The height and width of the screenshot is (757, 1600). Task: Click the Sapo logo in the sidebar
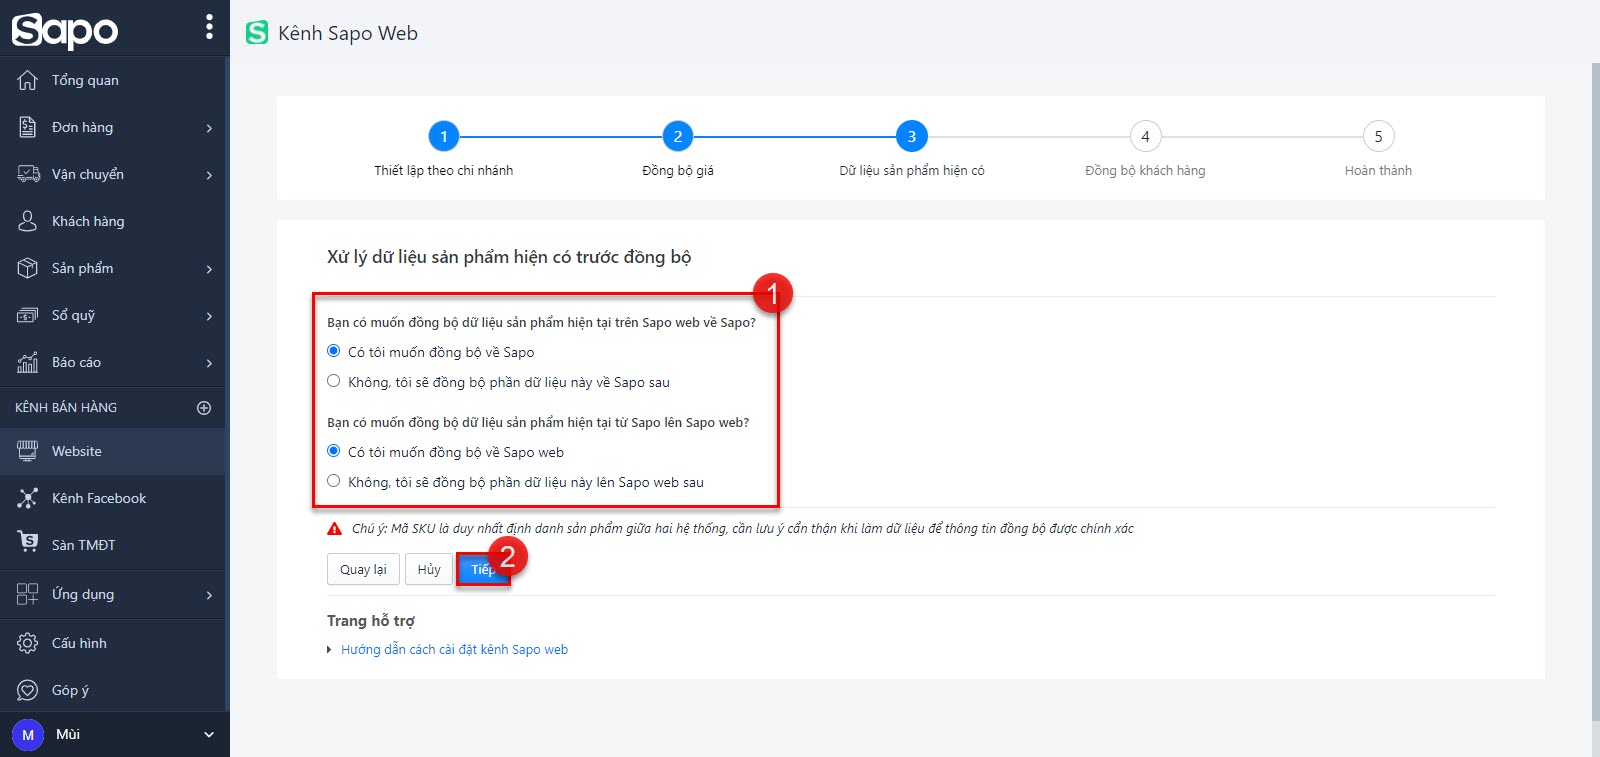(x=65, y=30)
